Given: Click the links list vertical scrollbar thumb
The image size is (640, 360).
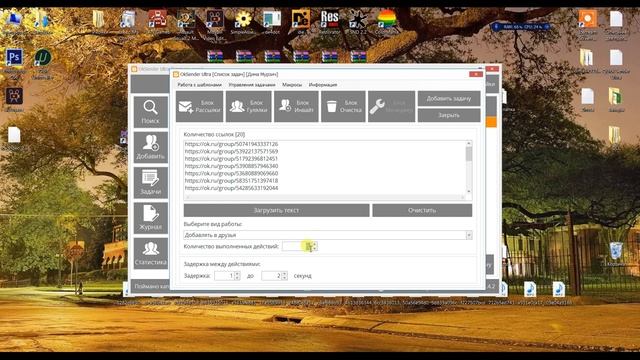Looking at the screenshot, I should click(x=469, y=154).
